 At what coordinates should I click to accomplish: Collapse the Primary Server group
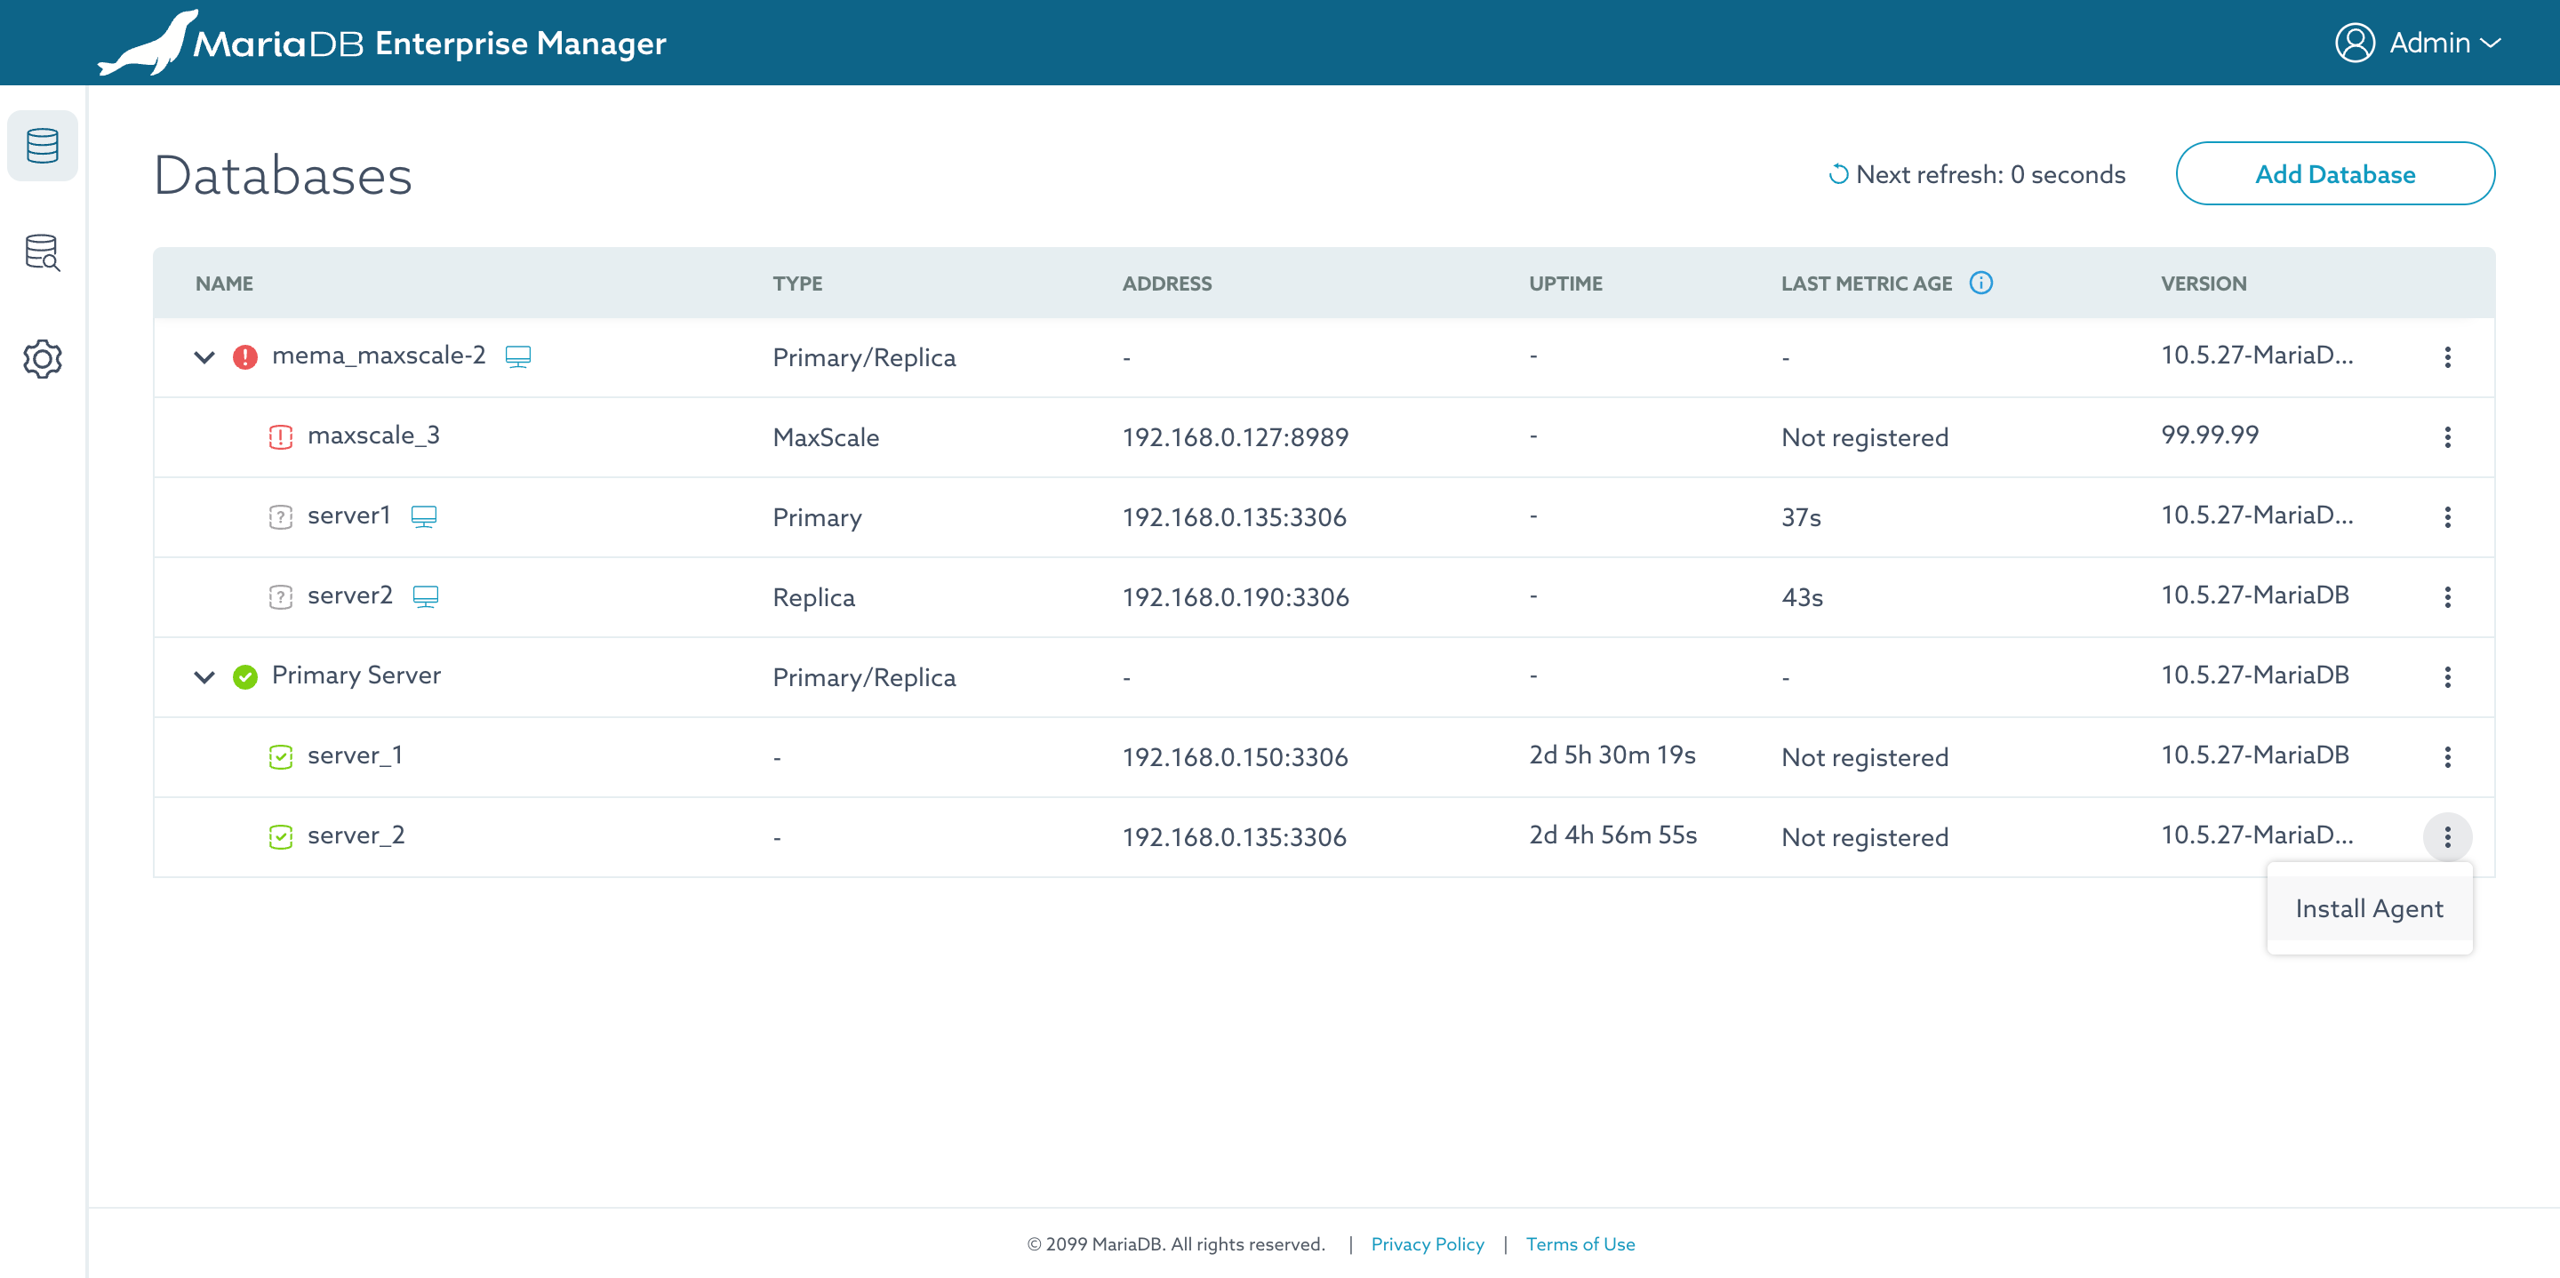(204, 677)
